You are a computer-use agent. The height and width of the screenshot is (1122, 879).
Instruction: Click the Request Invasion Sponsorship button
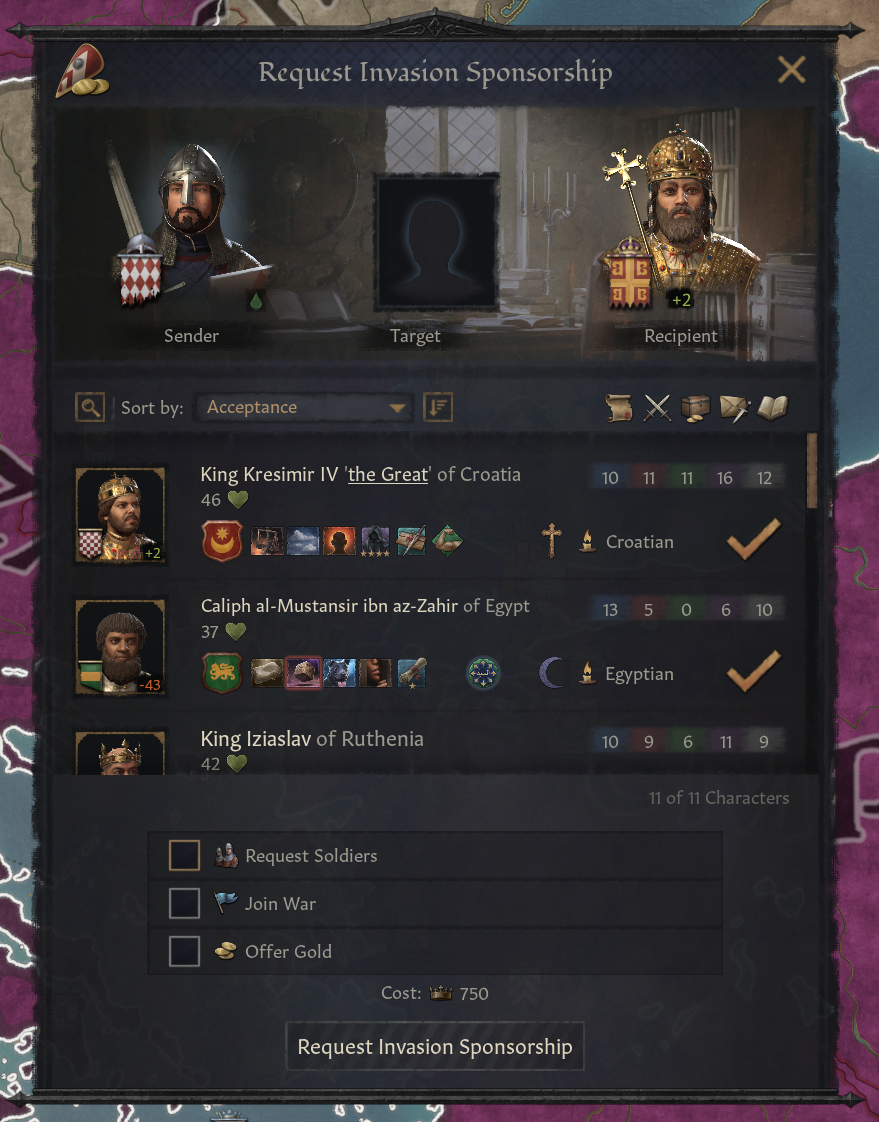[435, 1046]
